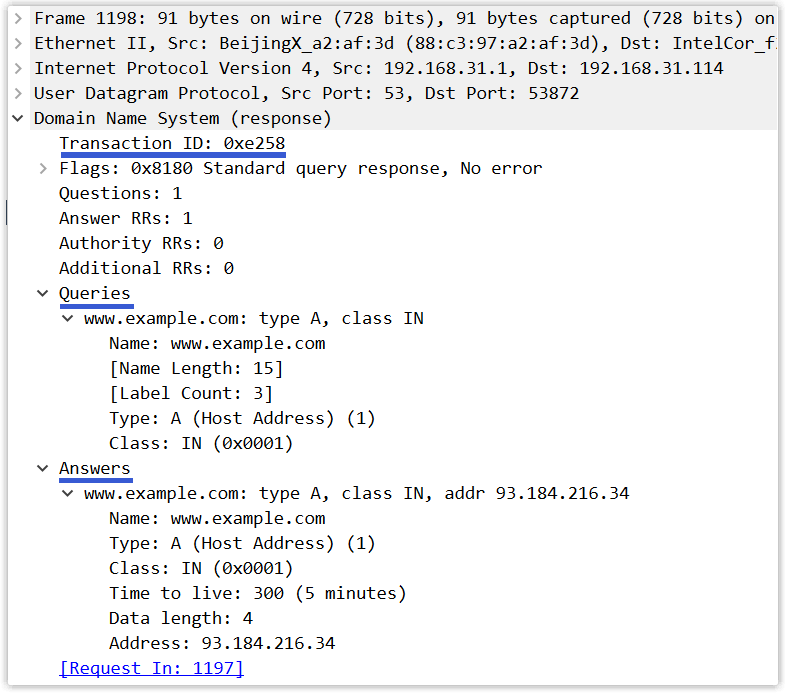This screenshot has width=785, height=694.
Task: Expand Internet Protocol Version 4 details
Action: tap(19, 69)
